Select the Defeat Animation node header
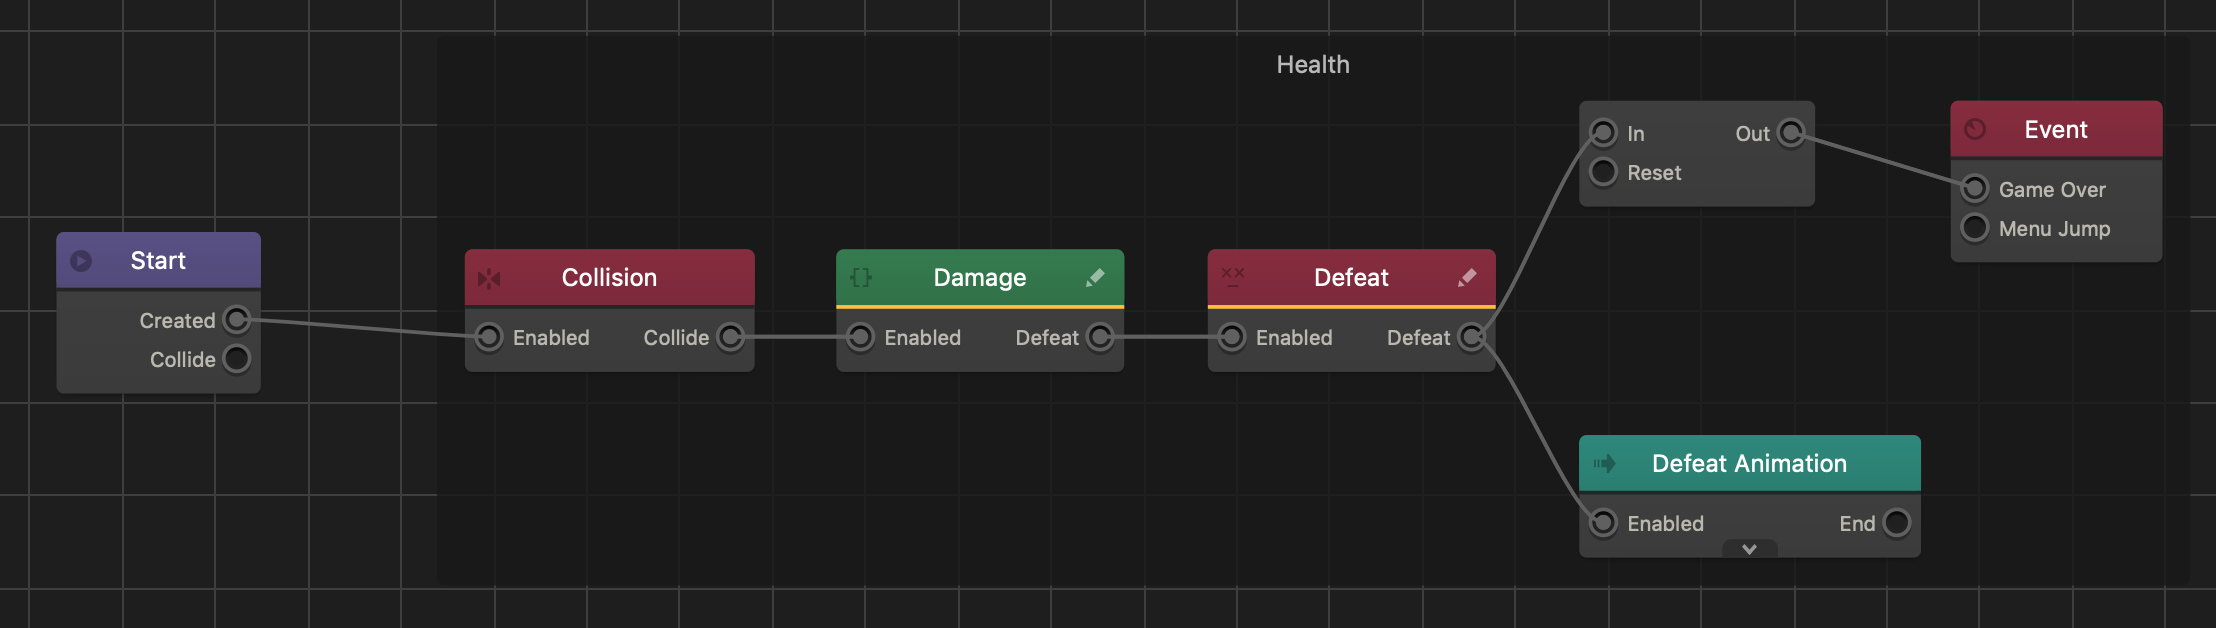The image size is (2216, 628). [x=1749, y=463]
